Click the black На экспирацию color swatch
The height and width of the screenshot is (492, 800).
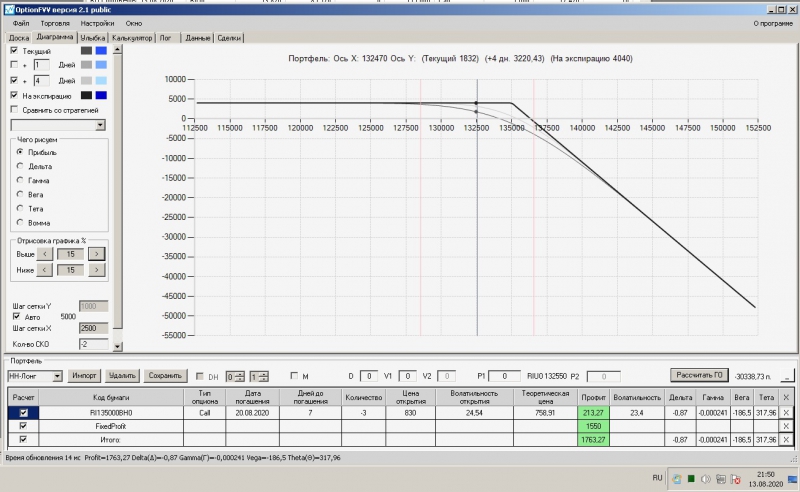click(x=86, y=95)
